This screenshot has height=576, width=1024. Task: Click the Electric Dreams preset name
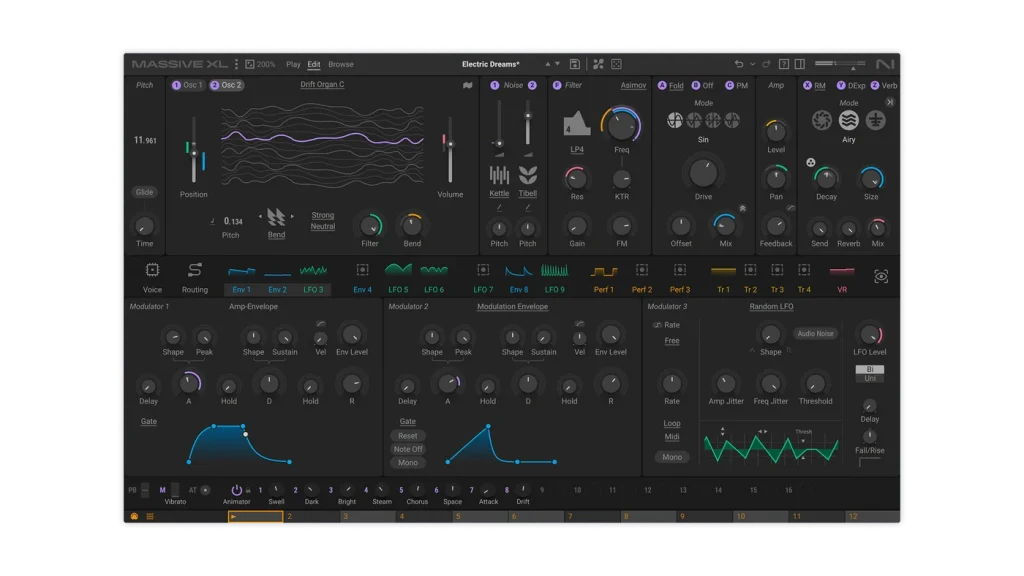point(490,64)
